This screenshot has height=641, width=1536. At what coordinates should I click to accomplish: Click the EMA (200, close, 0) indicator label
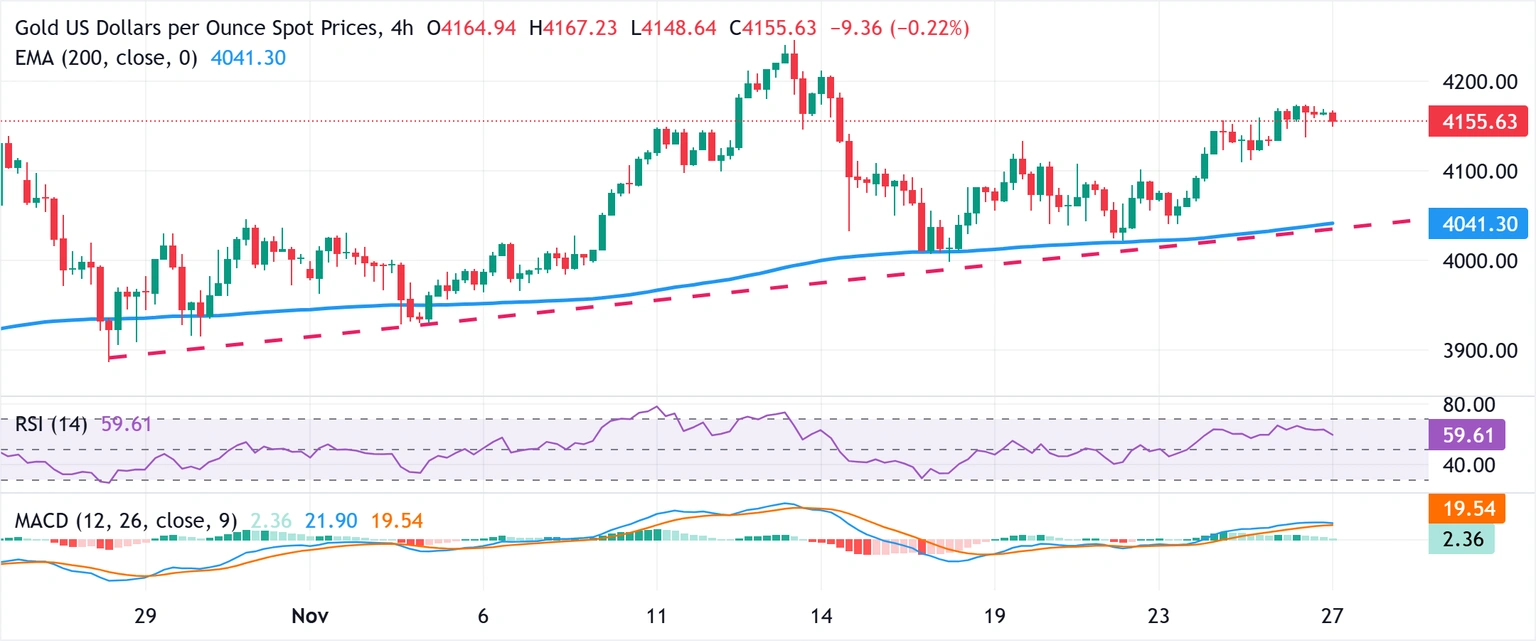[103, 58]
